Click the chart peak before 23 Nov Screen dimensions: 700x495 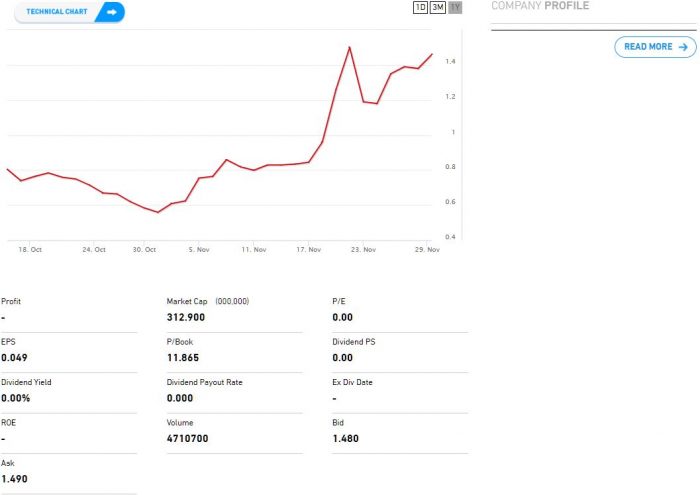349,47
